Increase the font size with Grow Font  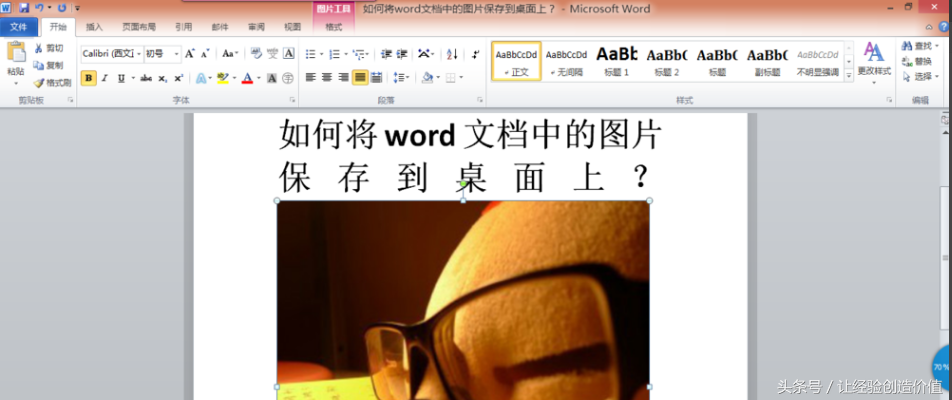pyautogui.click(x=189, y=54)
